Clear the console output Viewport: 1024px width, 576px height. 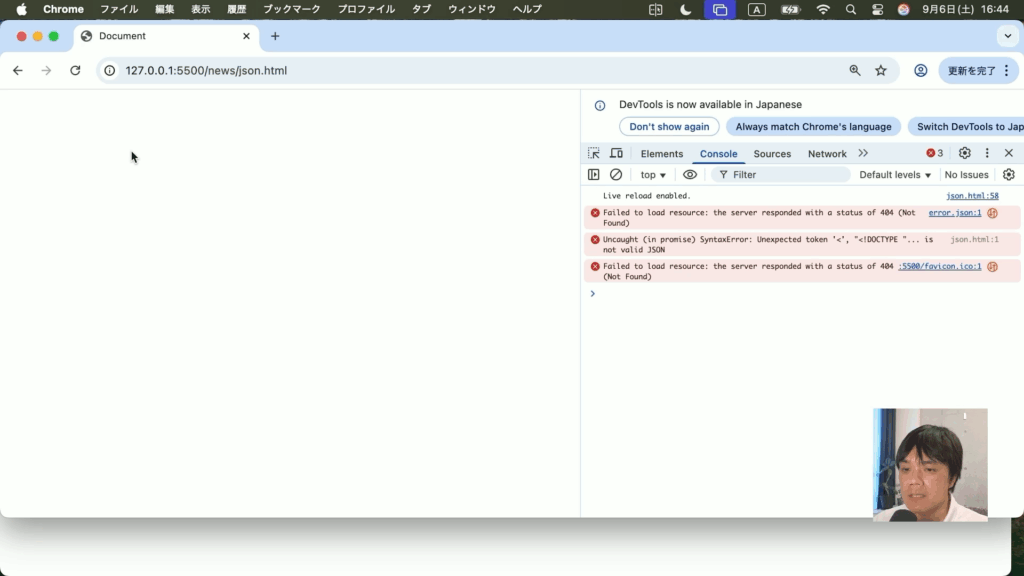tap(616, 175)
